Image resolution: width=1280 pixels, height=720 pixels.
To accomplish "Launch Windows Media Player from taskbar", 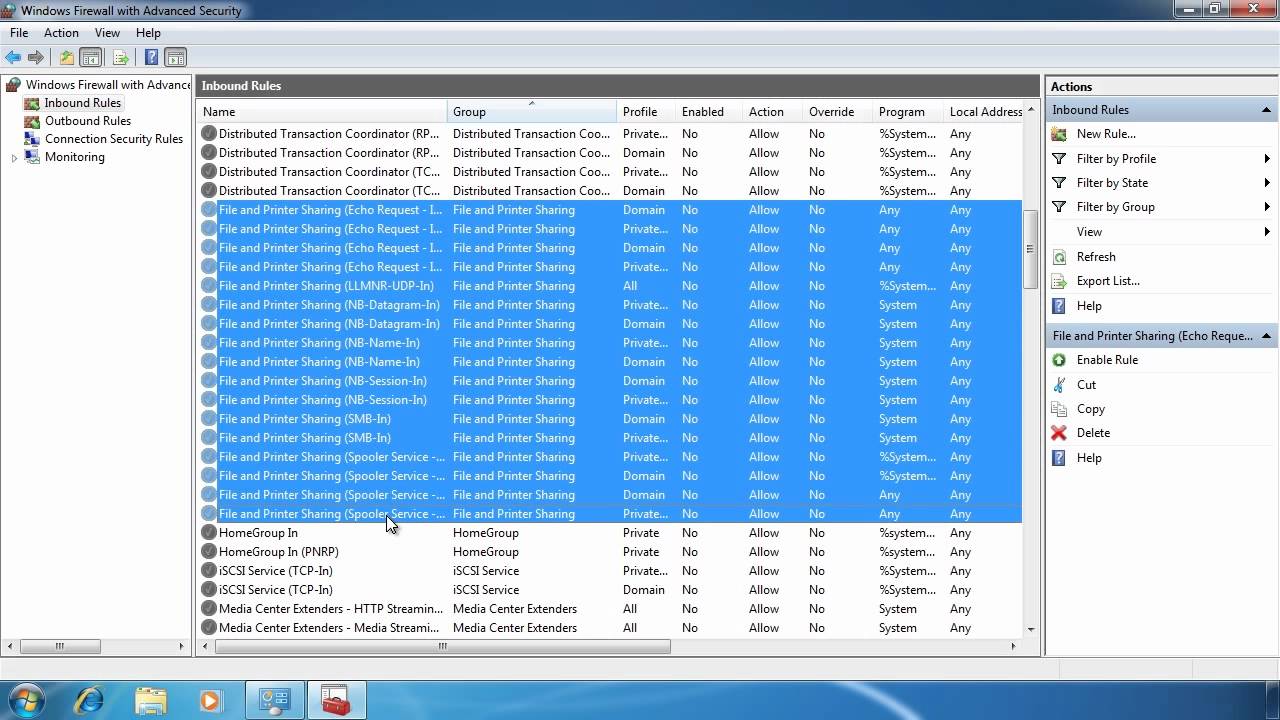I will [210, 700].
